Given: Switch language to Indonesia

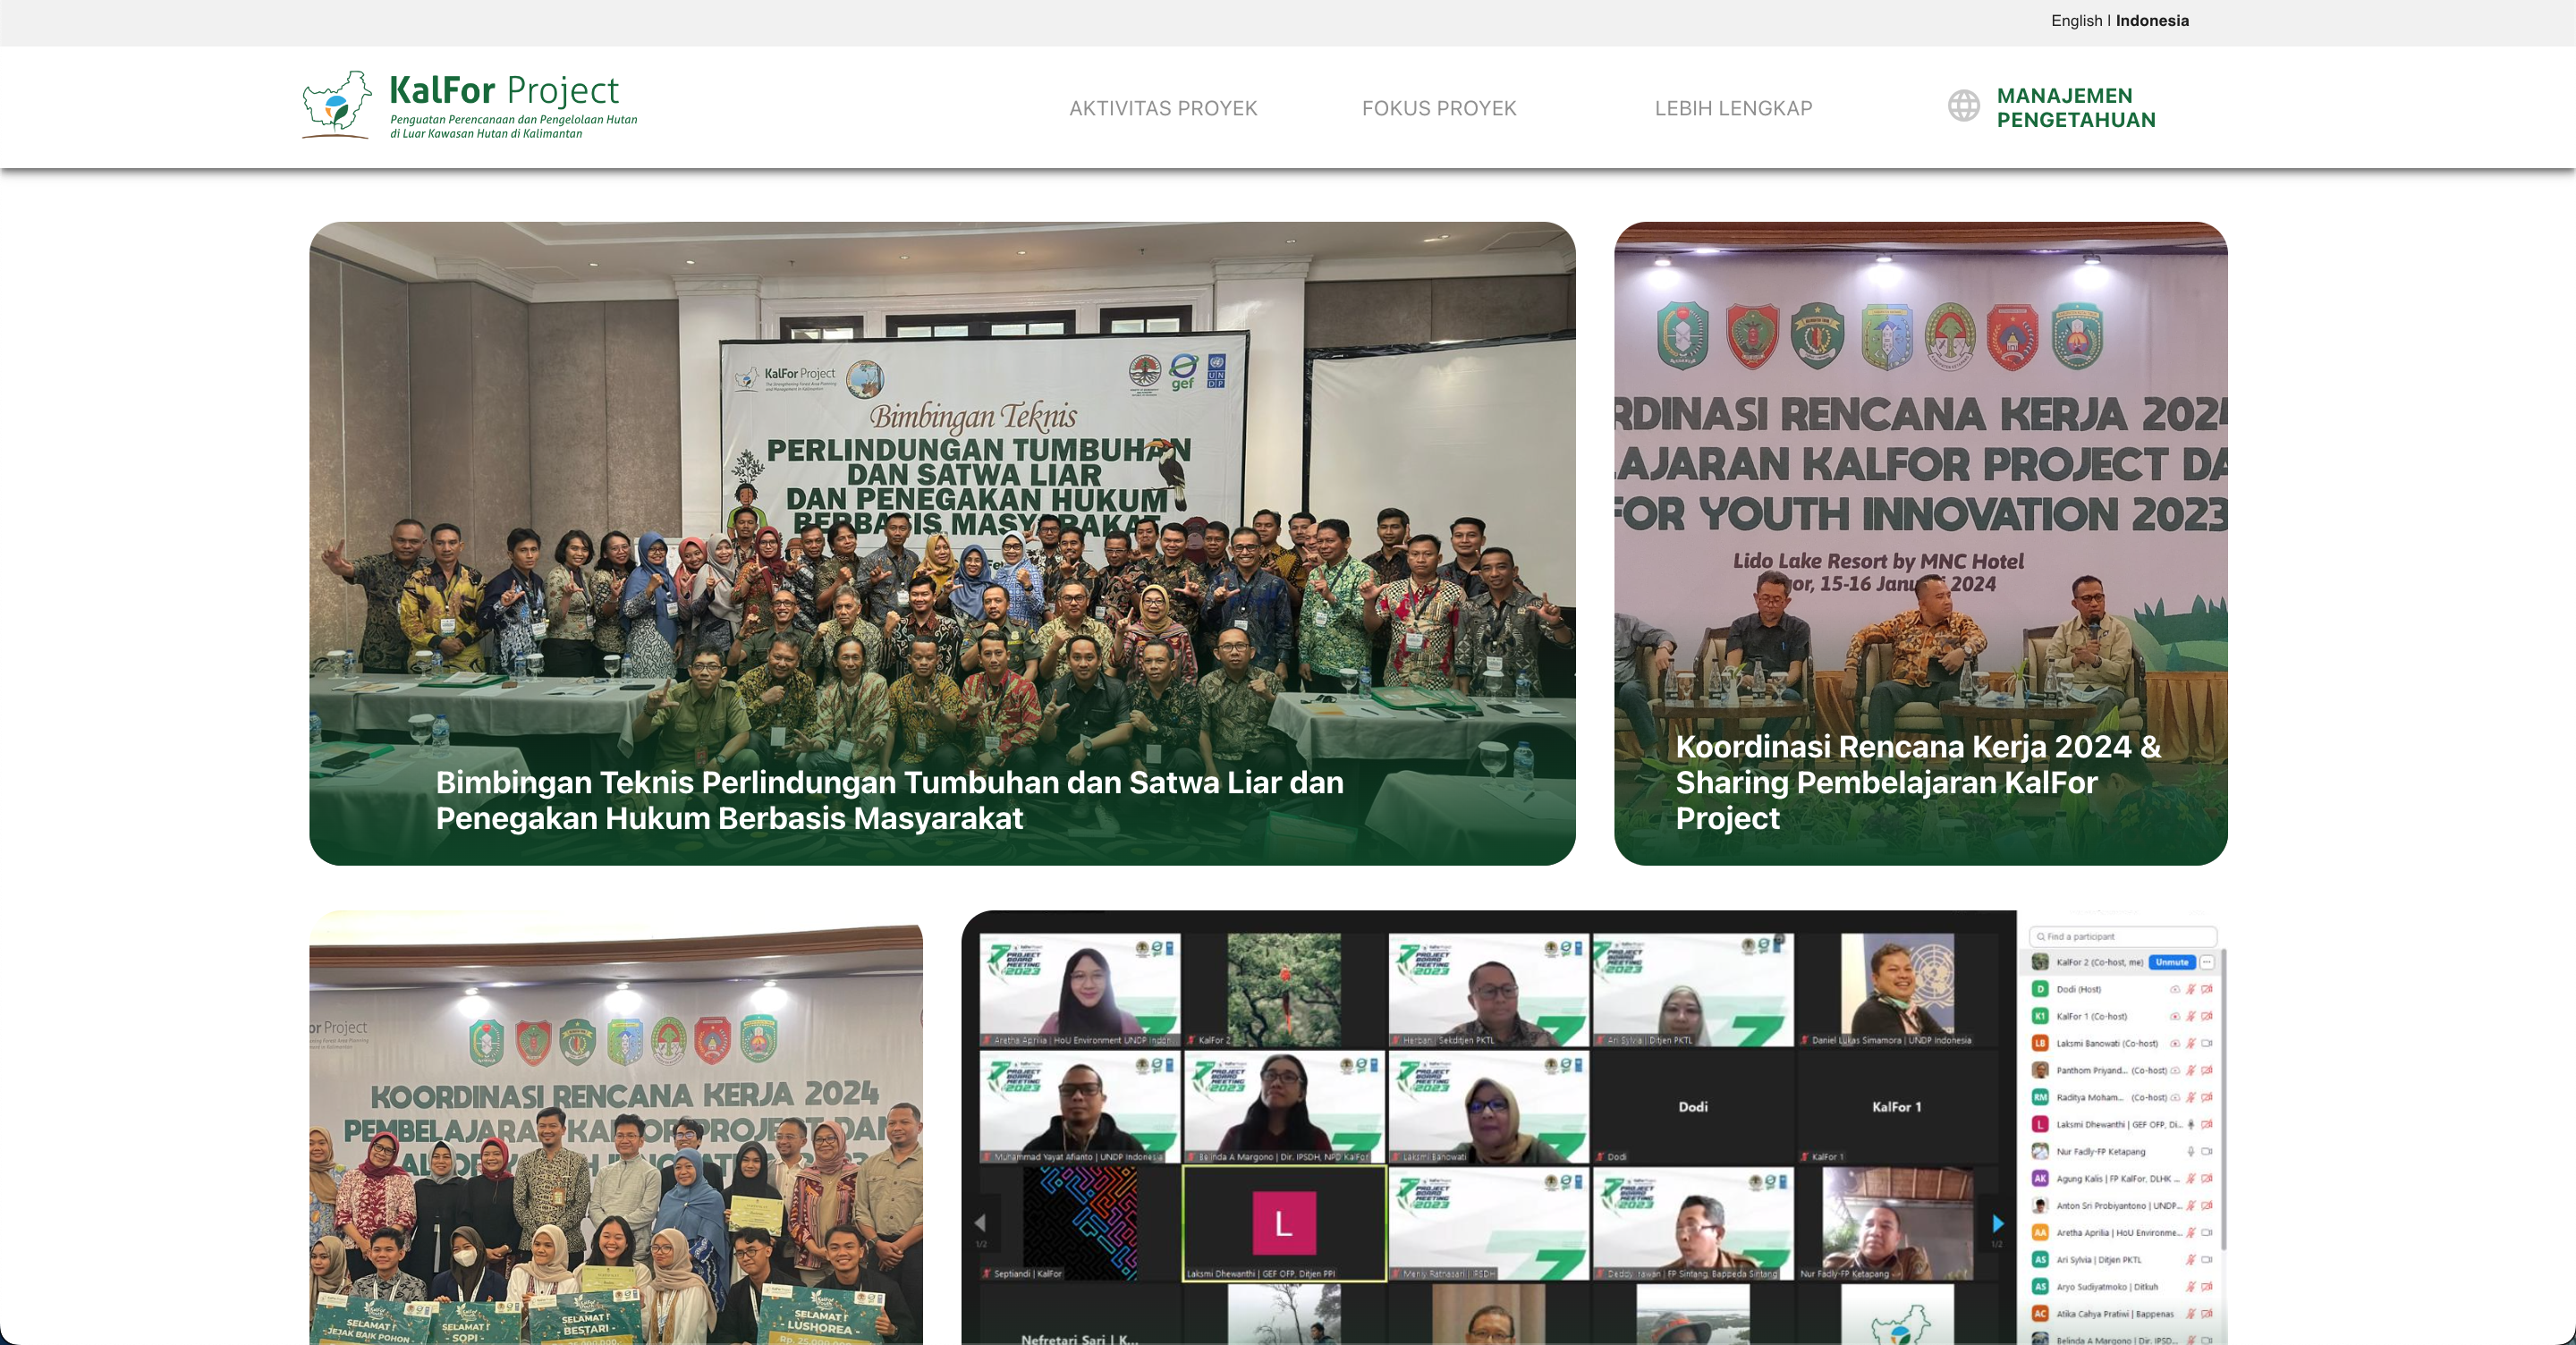Looking at the screenshot, I should click(2152, 20).
